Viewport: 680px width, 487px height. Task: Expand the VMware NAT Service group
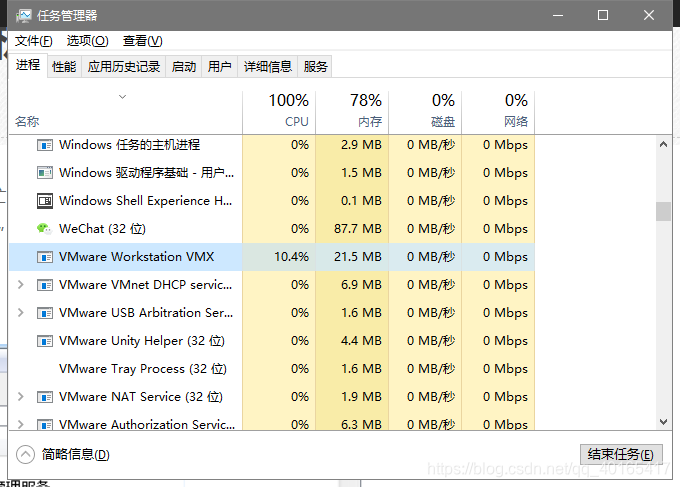pyautogui.click(x=20, y=396)
